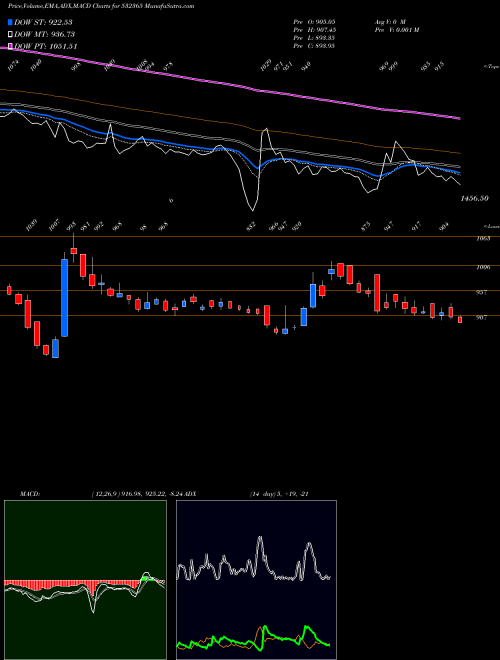Screen dimensions: 500x660
Task: Click the 1006 price level label
Action: coord(483,267)
